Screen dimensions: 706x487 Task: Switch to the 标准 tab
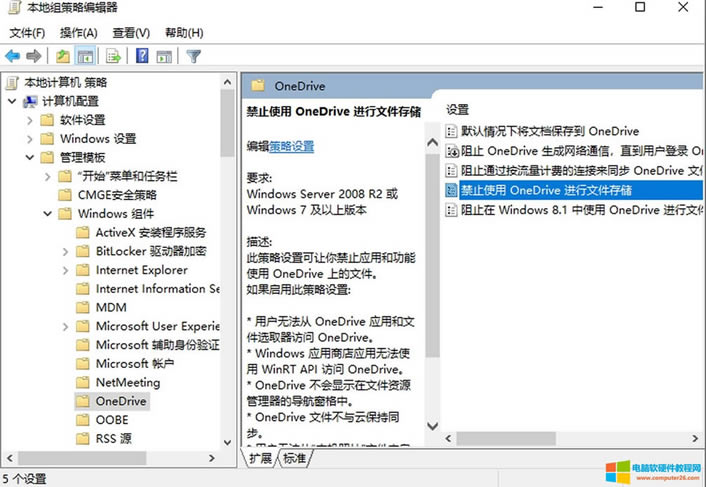294,458
